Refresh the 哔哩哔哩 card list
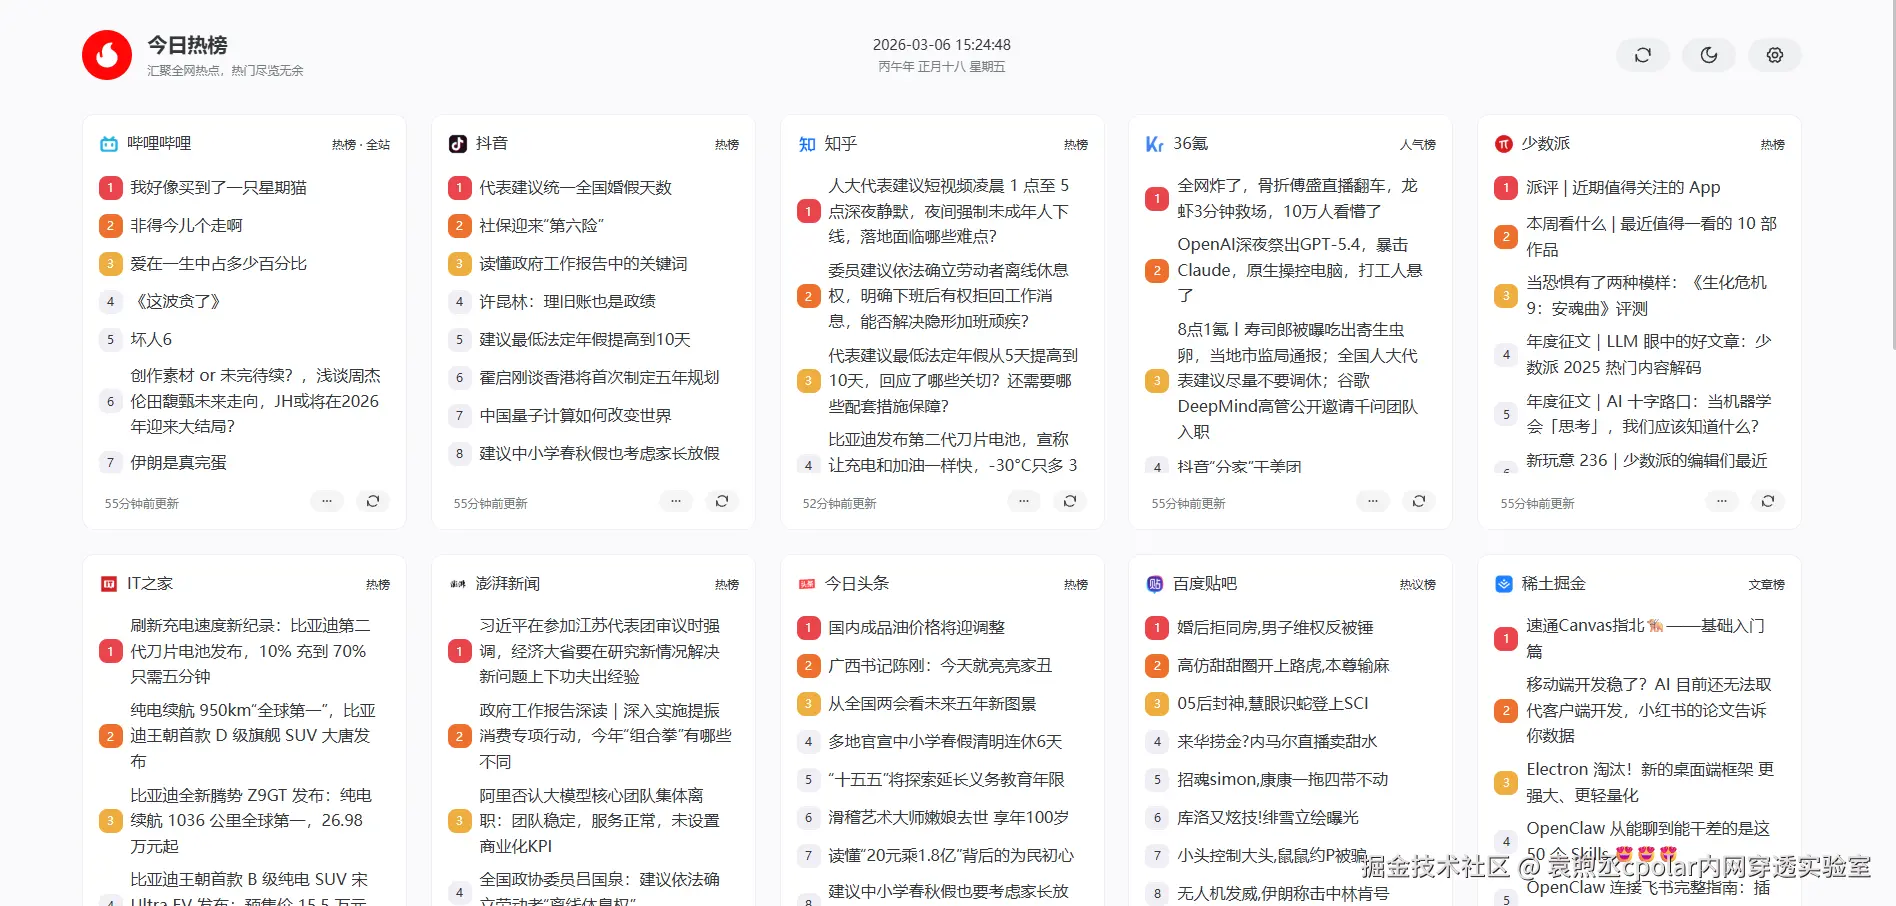This screenshot has height=906, width=1896. [373, 501]
